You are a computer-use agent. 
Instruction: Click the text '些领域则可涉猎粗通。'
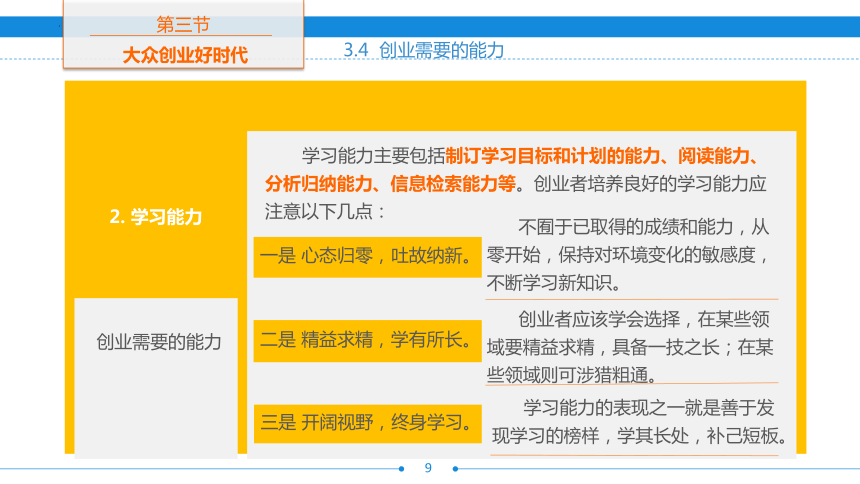pyautogui.click(x=572, y=375)
